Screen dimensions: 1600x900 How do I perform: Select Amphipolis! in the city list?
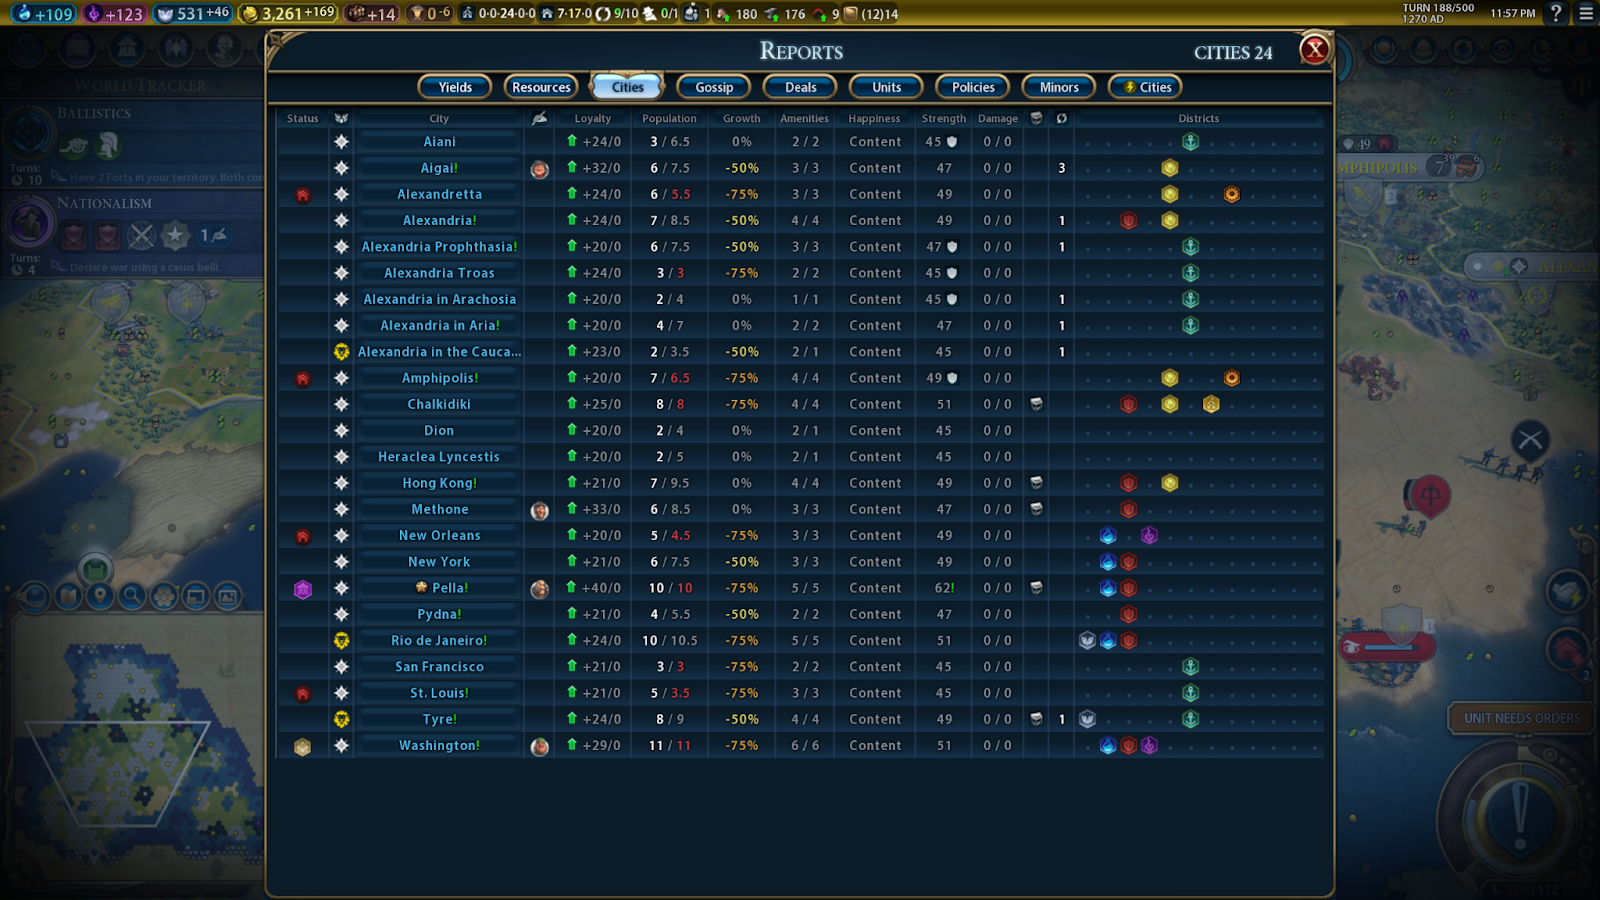(x=439, y=378)
